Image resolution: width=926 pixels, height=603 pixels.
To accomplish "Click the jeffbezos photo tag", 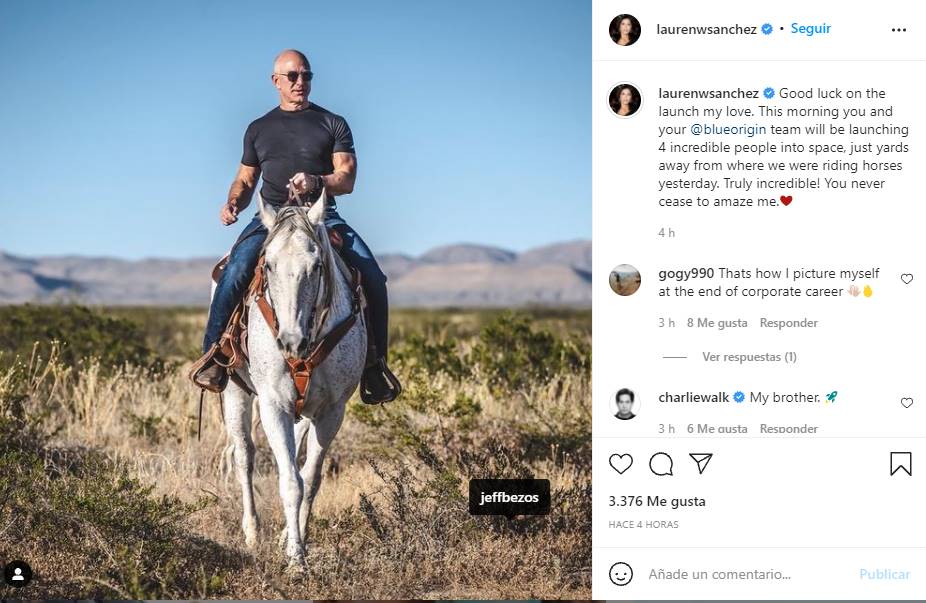I will pos(509,498).
